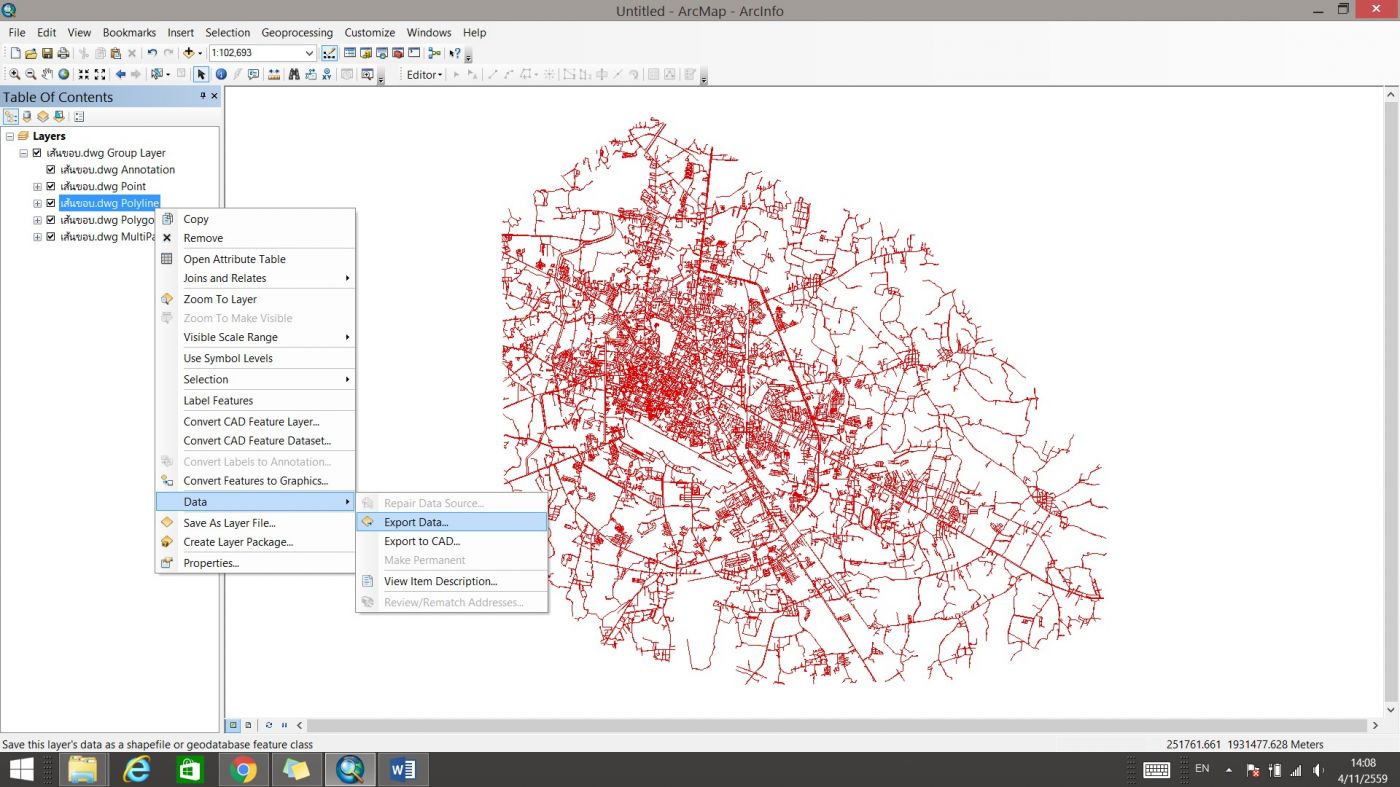Open the Editor dropdown menu
This screenshot has height=787, width=1400.
coord(424,75)
